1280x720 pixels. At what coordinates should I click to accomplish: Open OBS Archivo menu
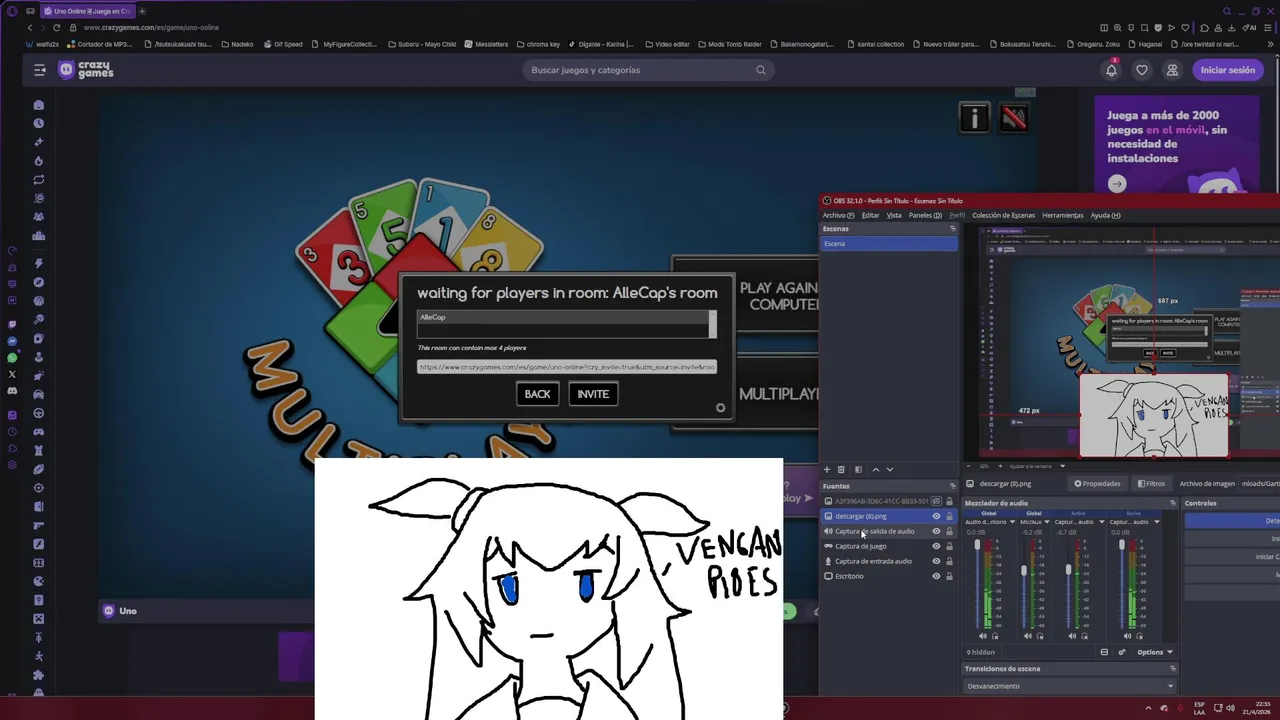838,215
